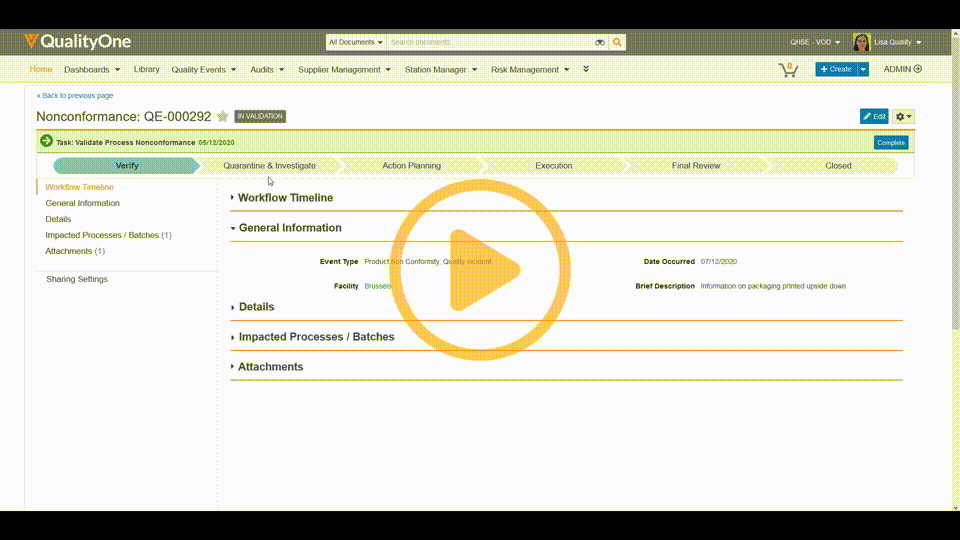
Task: Click the task due date 05/12/2020
Action: tap(216, 143)
